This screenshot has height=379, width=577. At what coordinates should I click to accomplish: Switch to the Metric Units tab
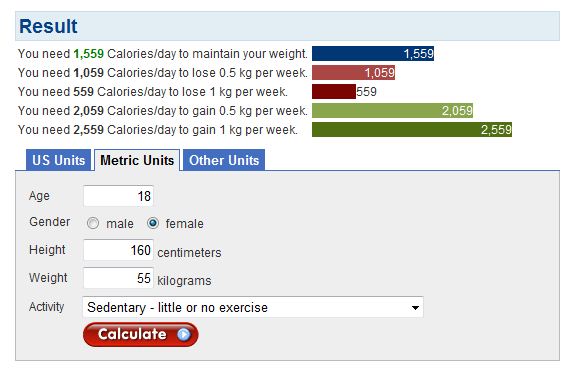pos(137,160)
